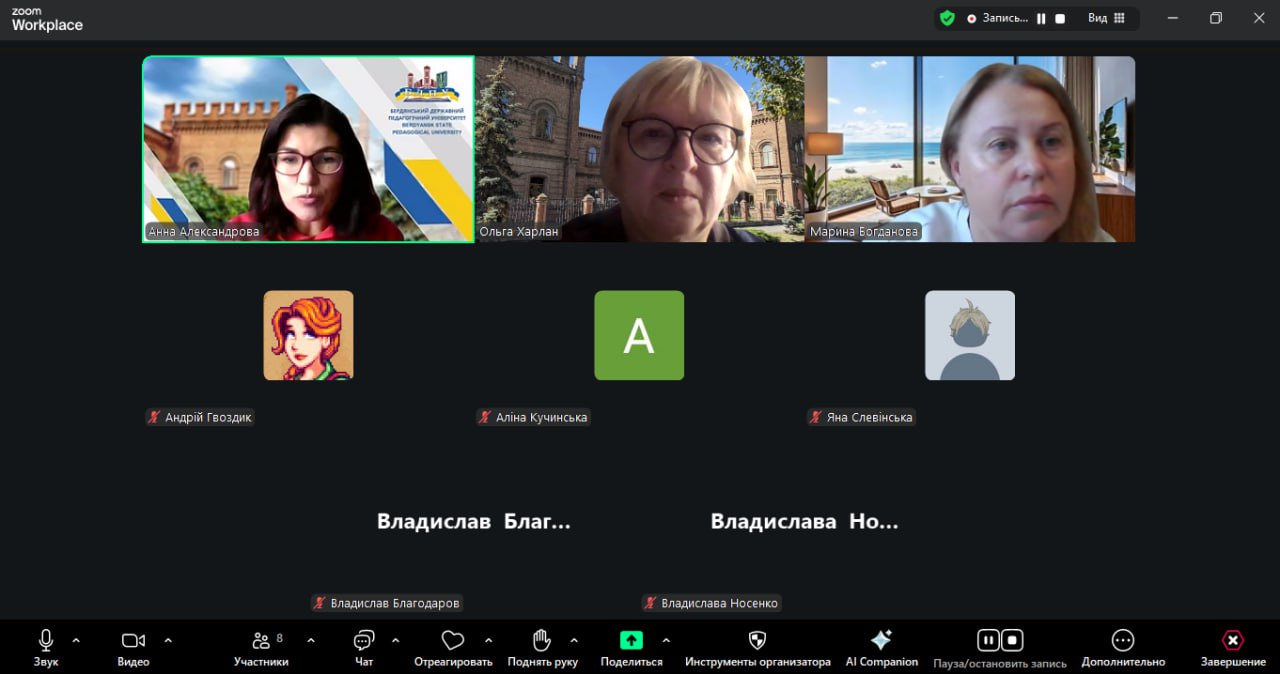Open the Участники participants panel
Viewport: 1280px width, 674px height.
pos(261,641)
